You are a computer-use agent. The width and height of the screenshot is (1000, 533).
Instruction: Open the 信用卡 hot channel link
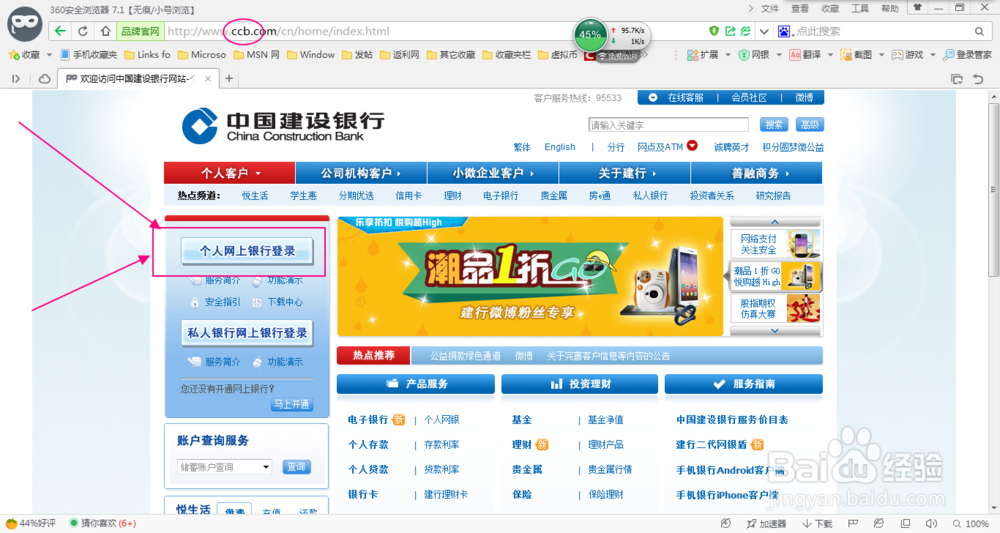coord(408,196)
